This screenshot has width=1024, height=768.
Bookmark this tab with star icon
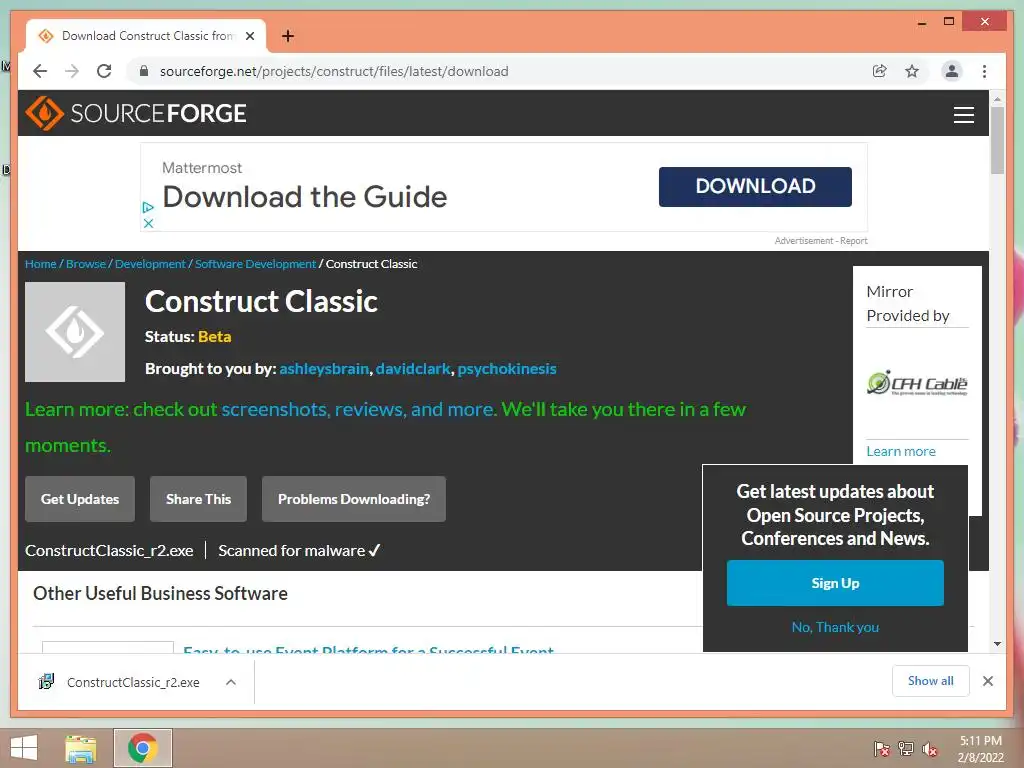tap(912, 71)
